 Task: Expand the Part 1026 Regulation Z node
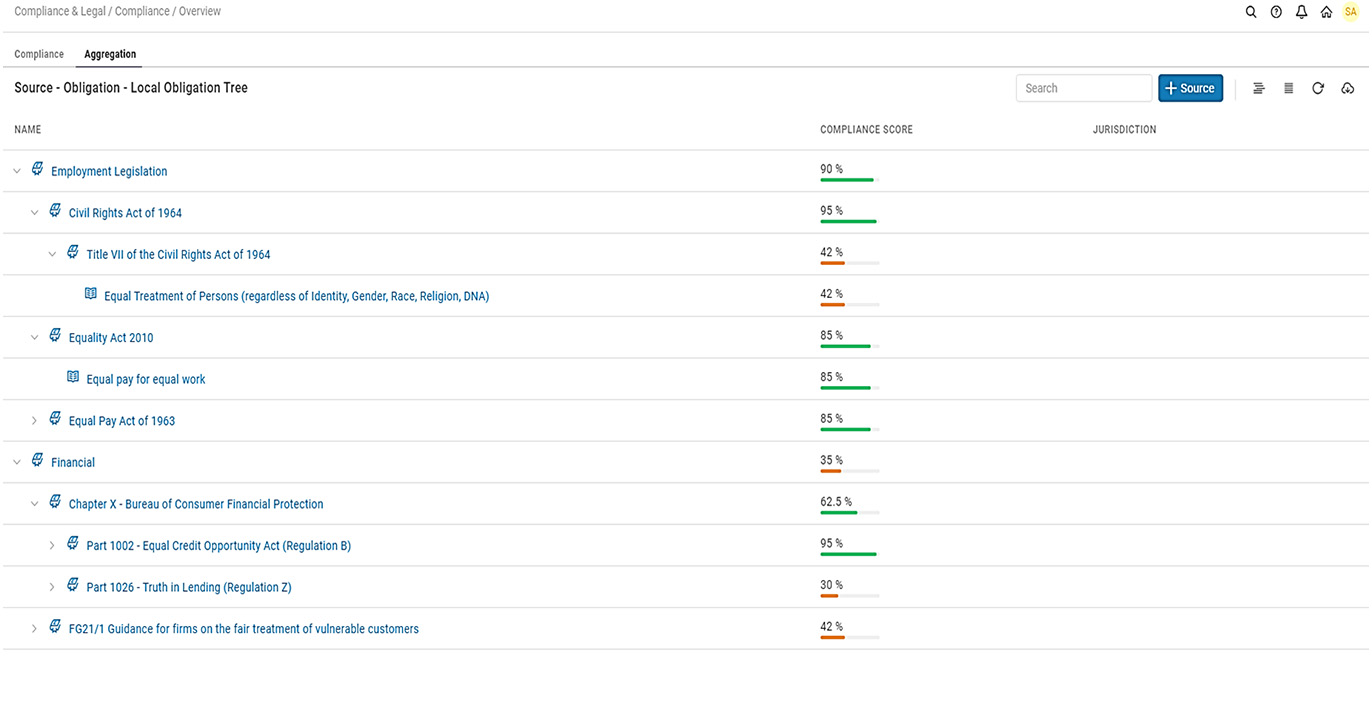(52, 587)
